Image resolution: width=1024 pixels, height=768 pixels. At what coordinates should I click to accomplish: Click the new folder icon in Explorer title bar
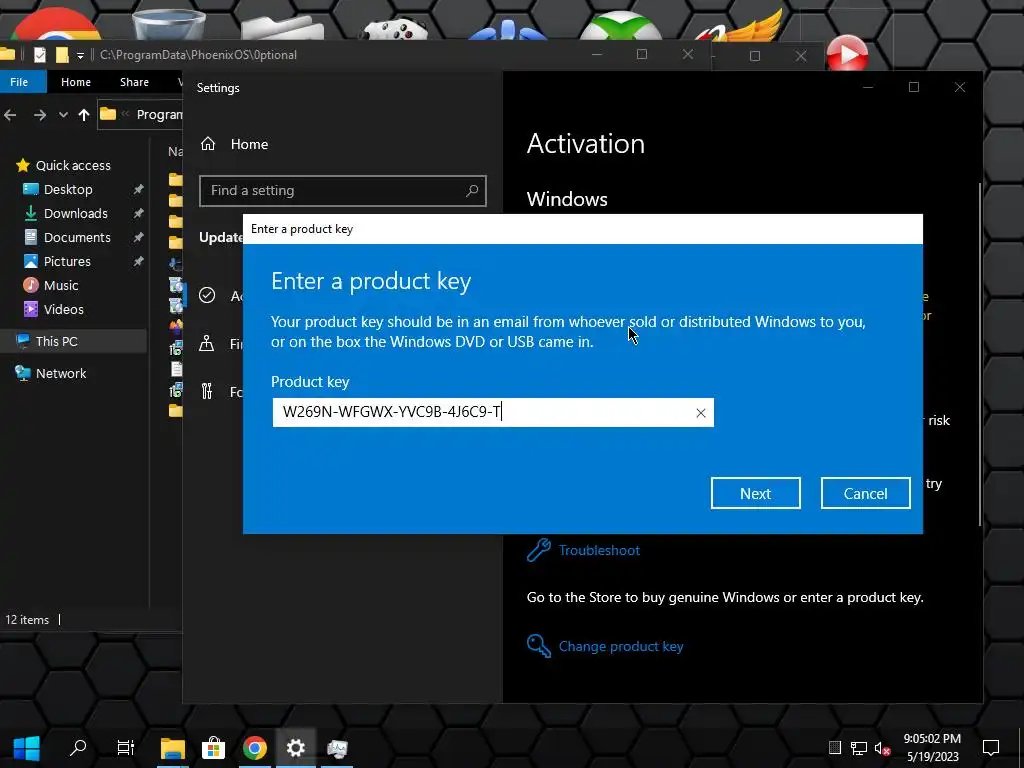[x=62, y=56]
